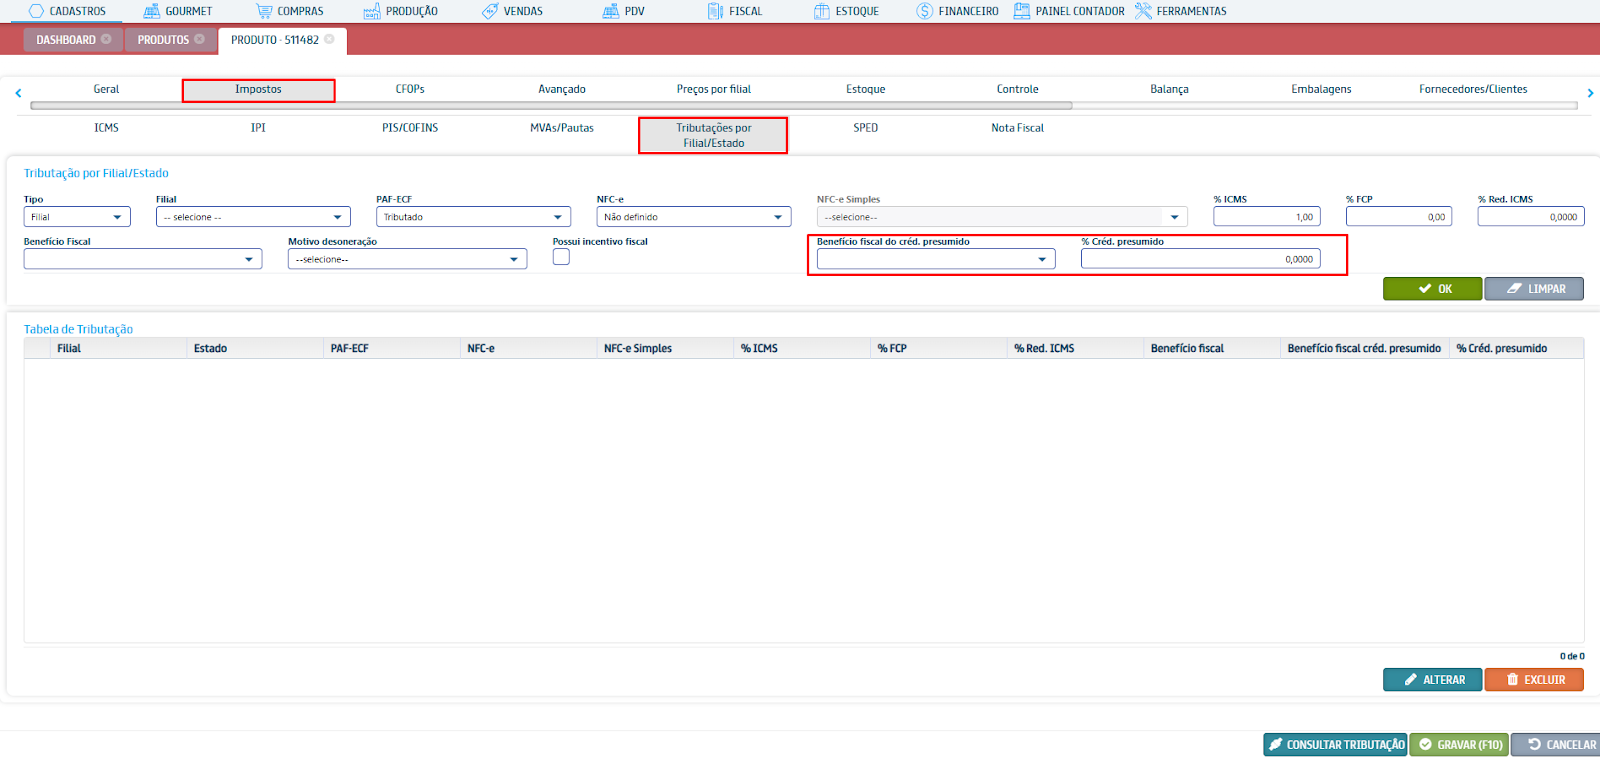Close the Dashboard tab
Viewport: 1600px width, 759px height.
pos(106,39)
